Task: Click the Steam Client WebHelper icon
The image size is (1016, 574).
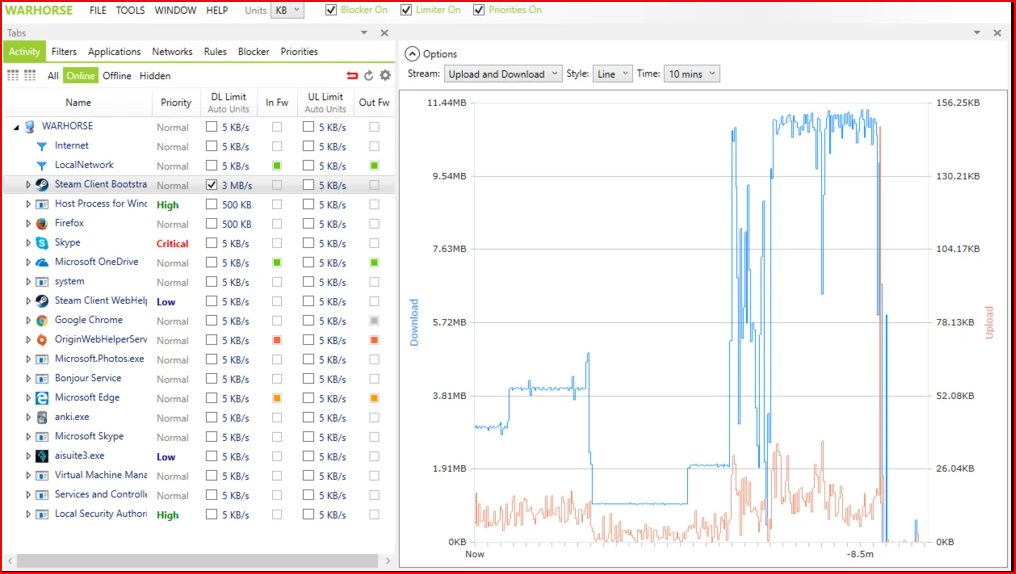Action: (x=42, y=301)
